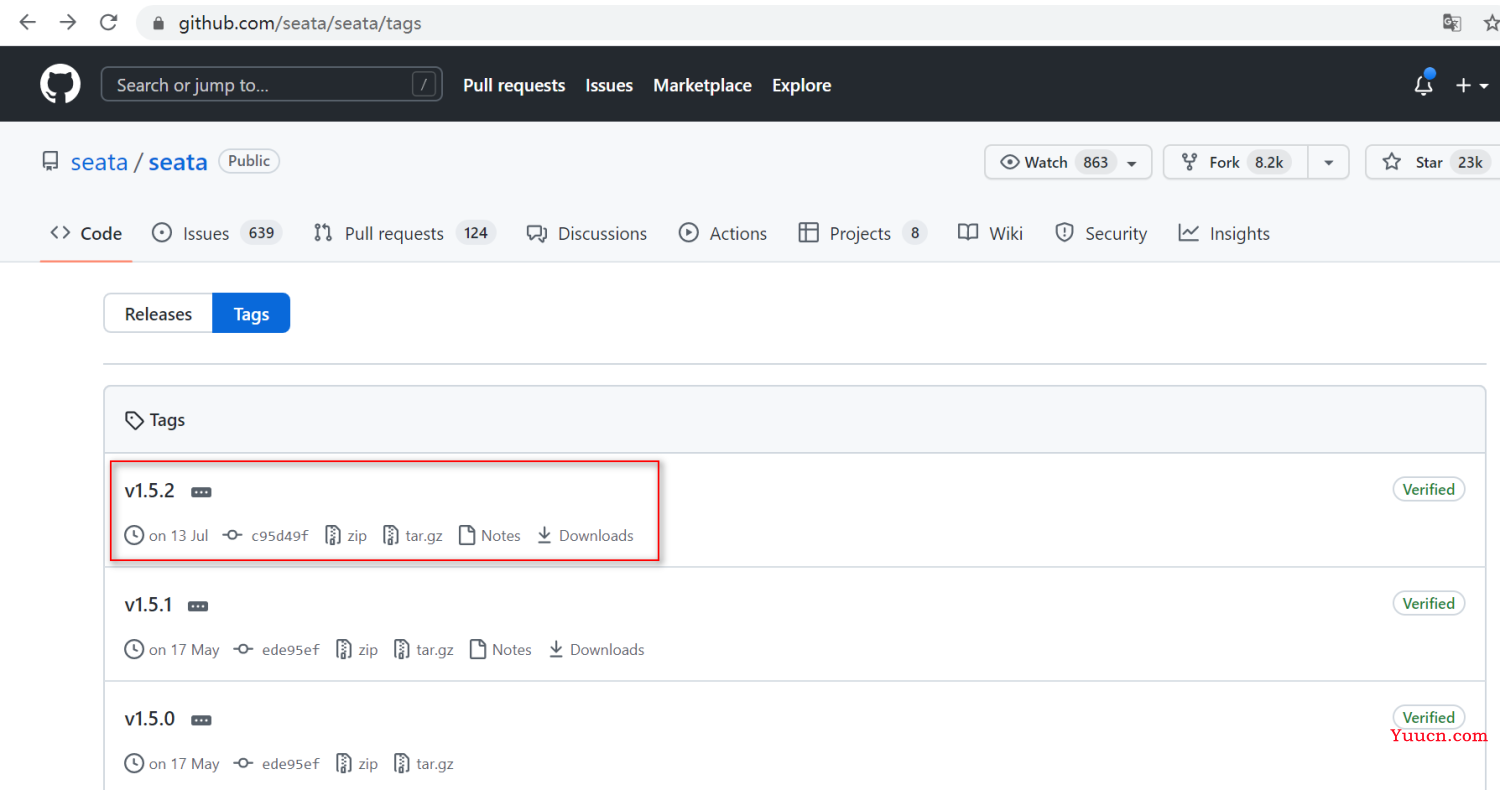Open the v1.5.2 Notes

[x=490, y=536]
